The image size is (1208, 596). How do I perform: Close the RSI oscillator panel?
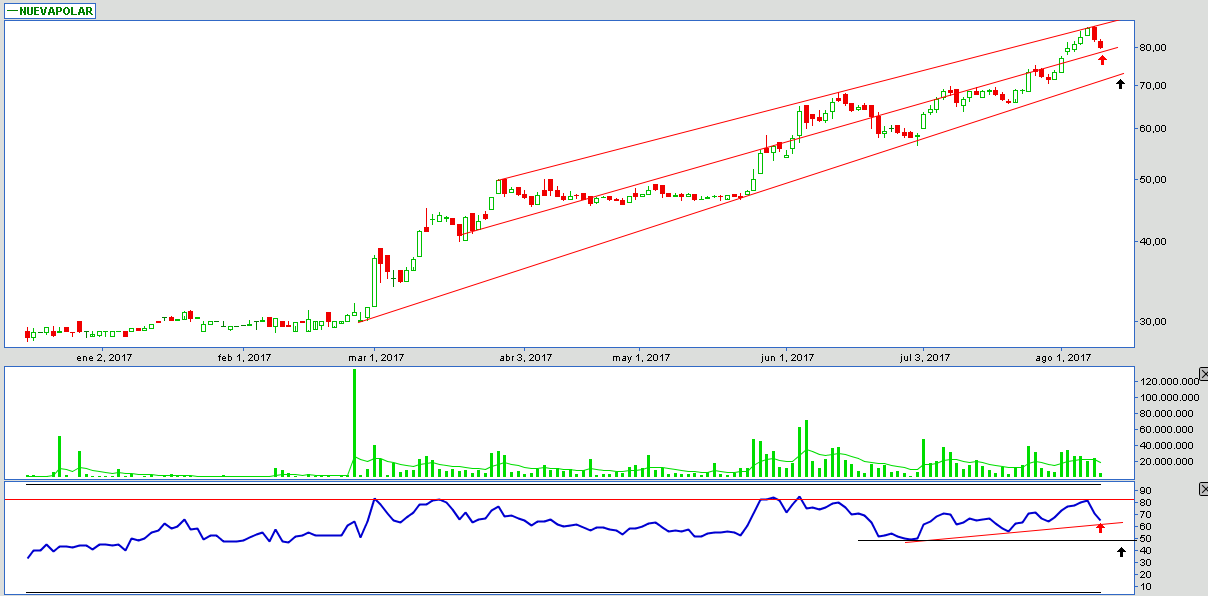[1203, 488]
